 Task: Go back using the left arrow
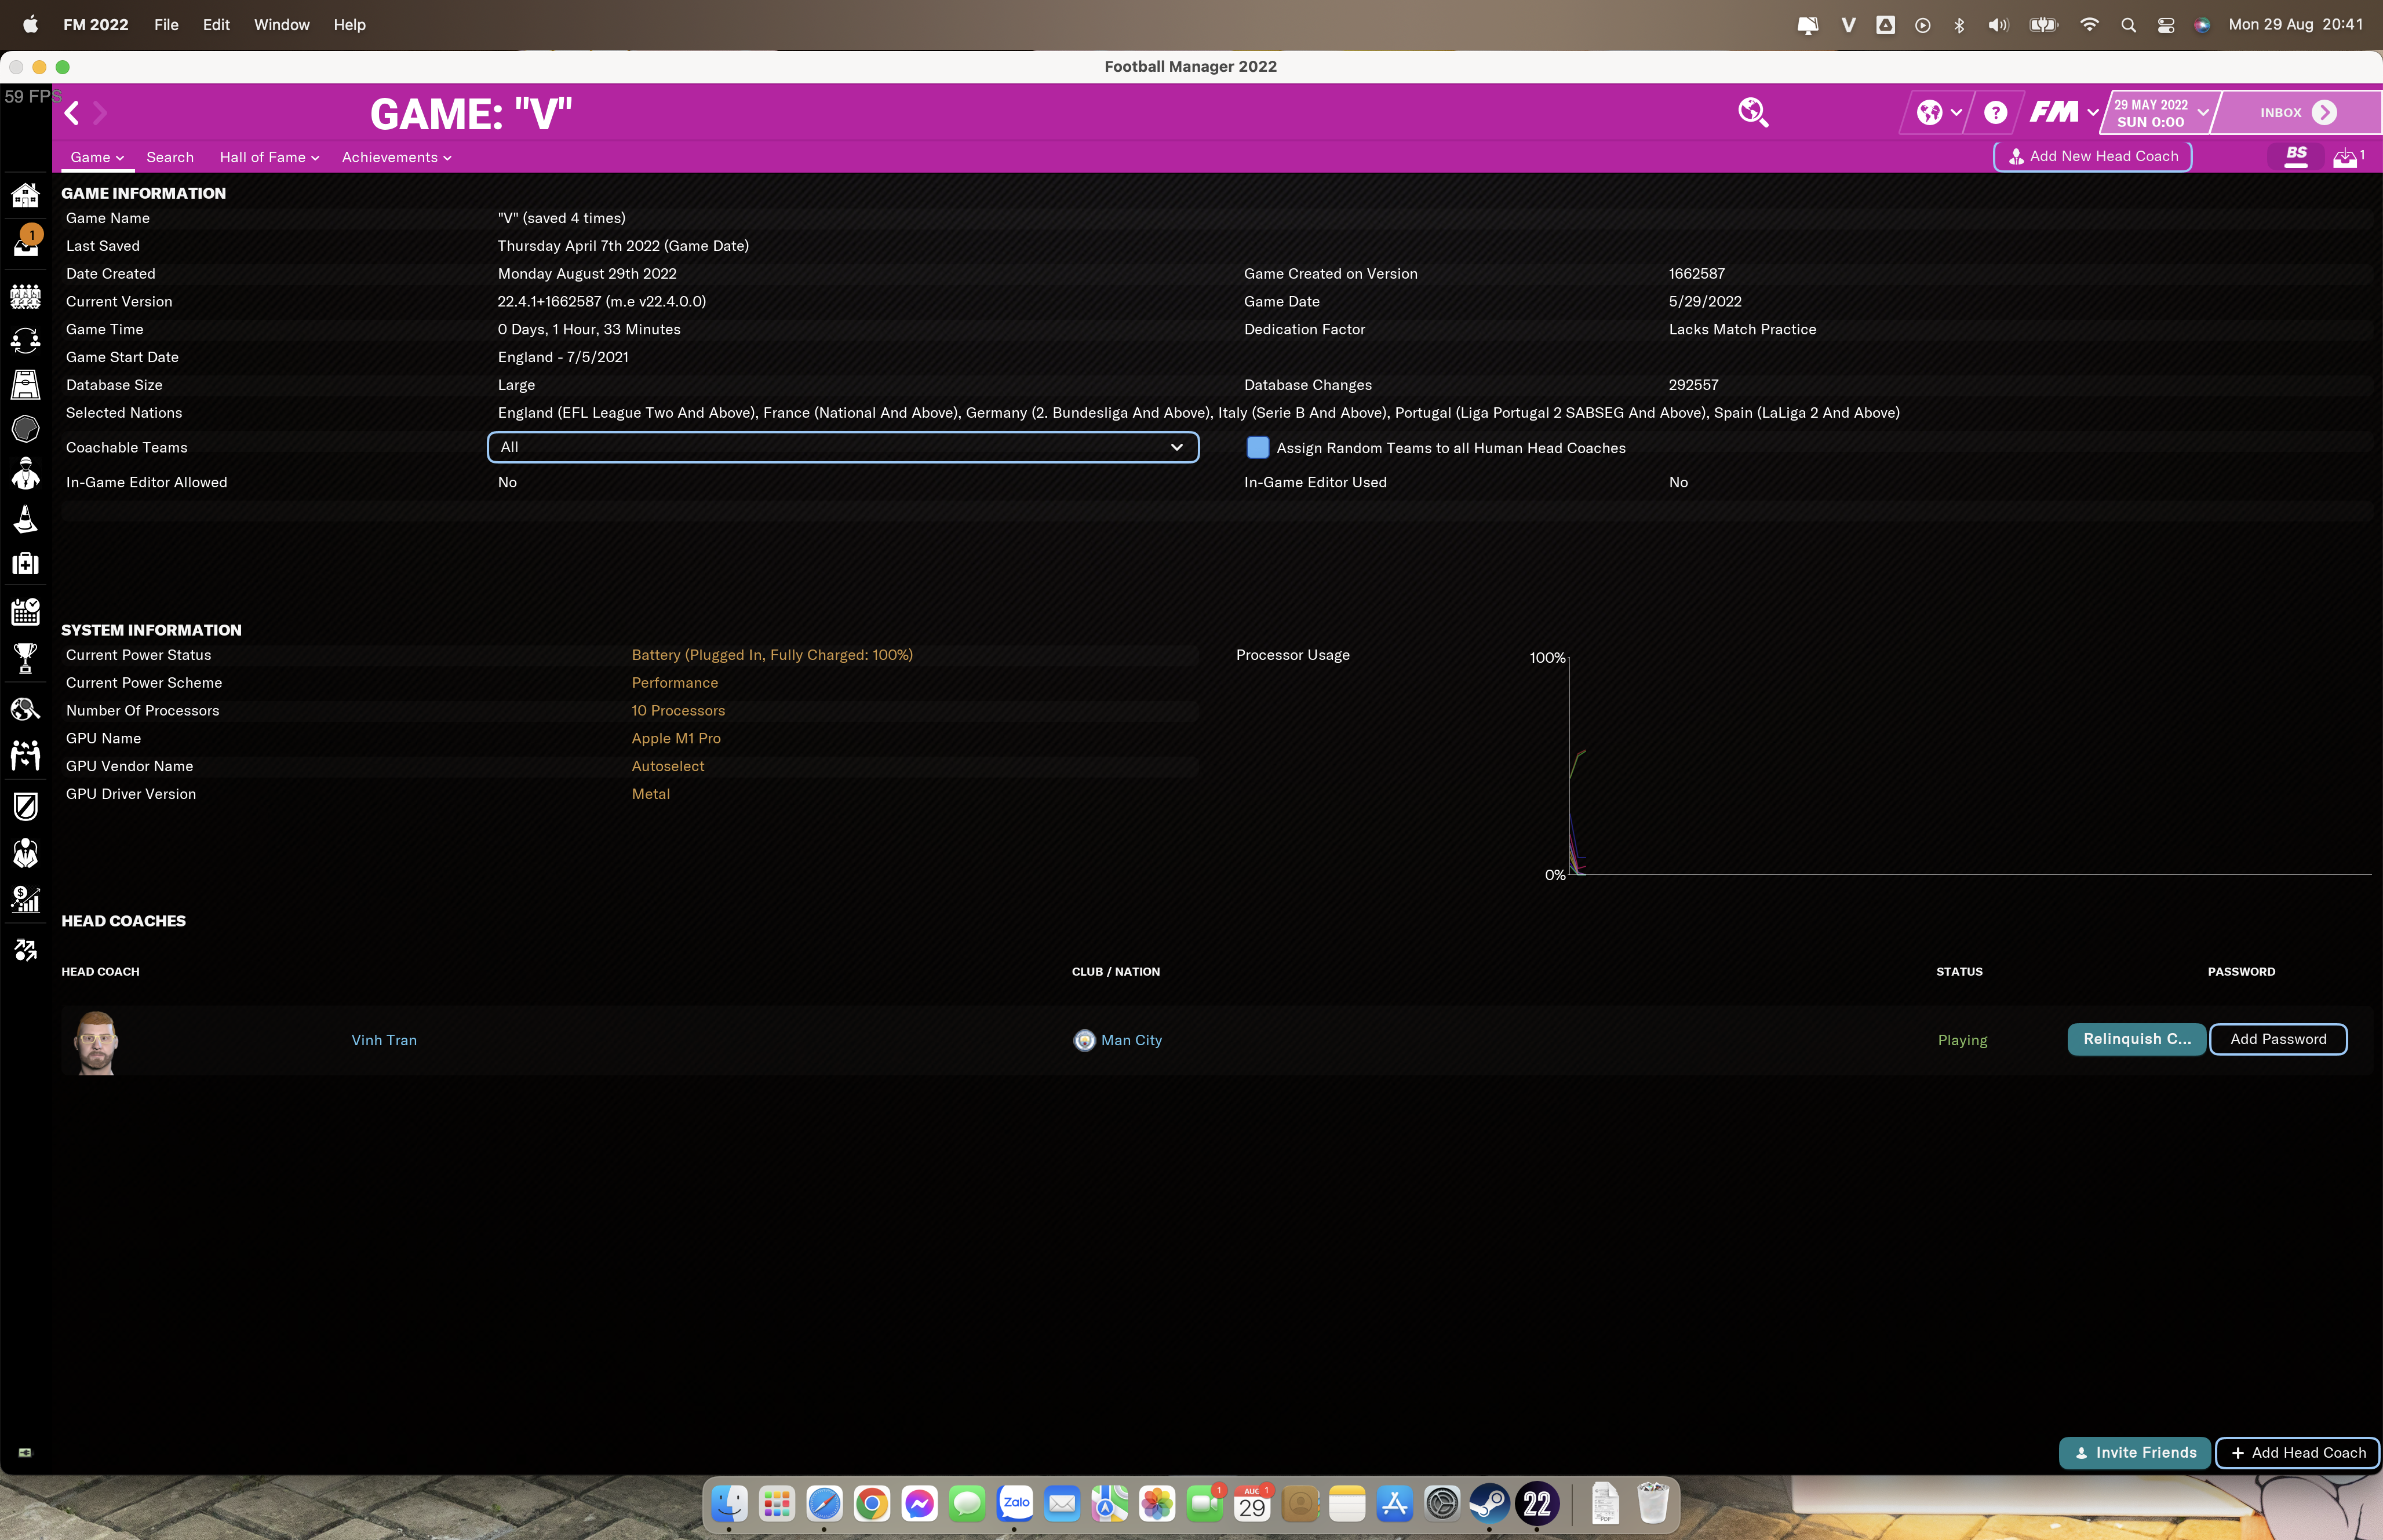(x=72, y=113)
